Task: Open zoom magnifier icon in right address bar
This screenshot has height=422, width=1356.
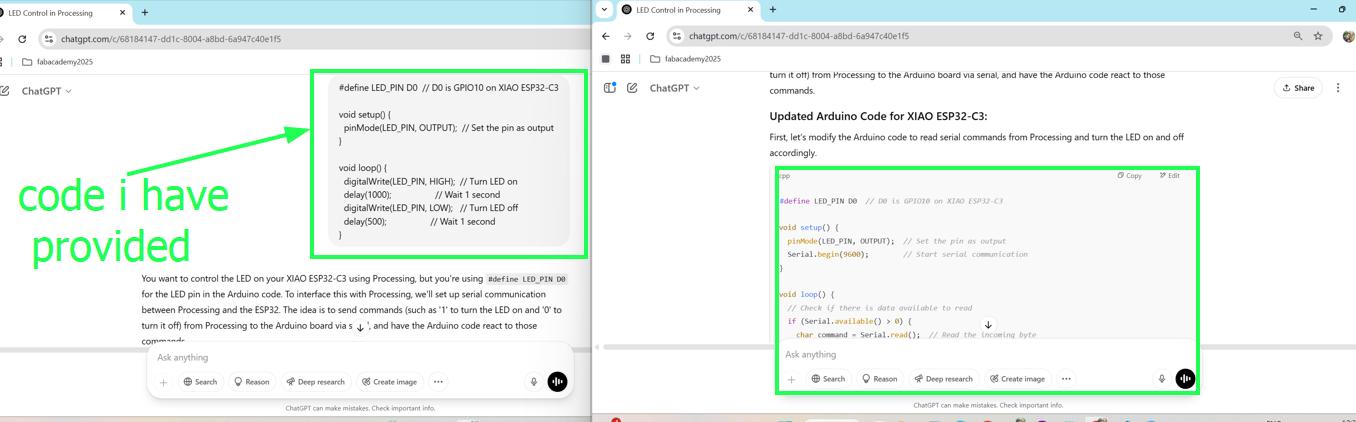Action: 1298,36
